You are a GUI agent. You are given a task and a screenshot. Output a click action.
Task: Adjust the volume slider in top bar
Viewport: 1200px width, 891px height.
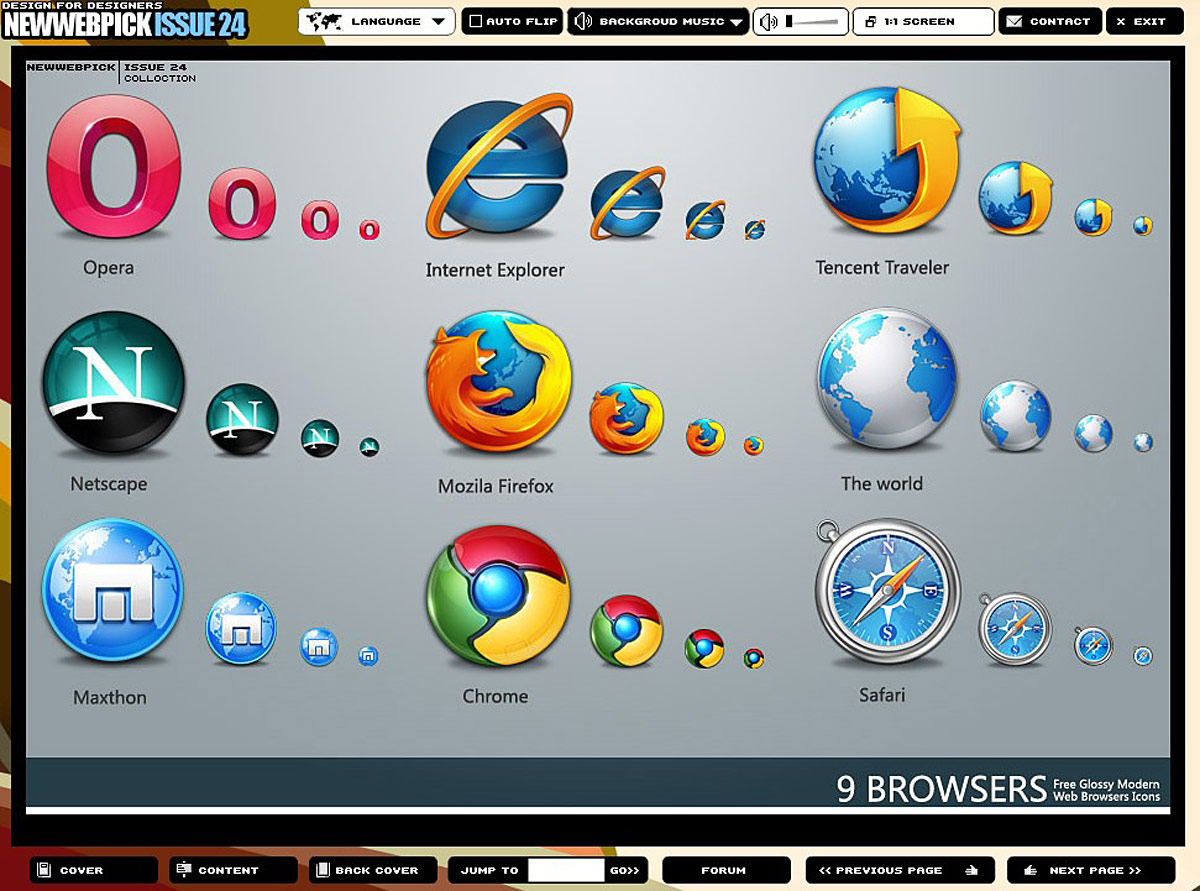pyautogui.click(x=812, y=21)
